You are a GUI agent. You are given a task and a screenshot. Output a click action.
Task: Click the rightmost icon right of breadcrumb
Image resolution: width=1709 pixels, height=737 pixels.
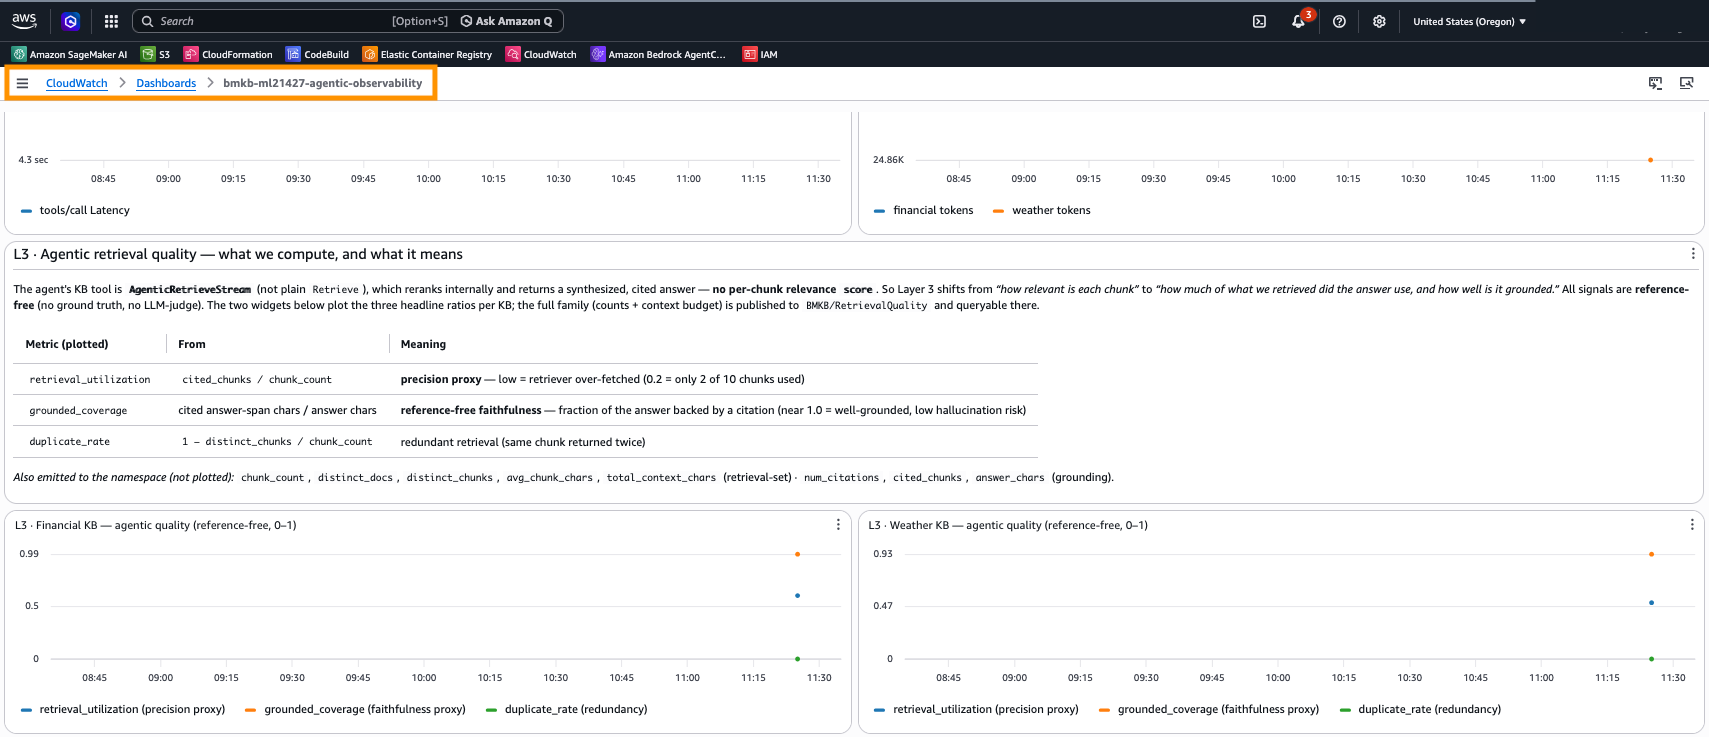(x=1686, y=83)
